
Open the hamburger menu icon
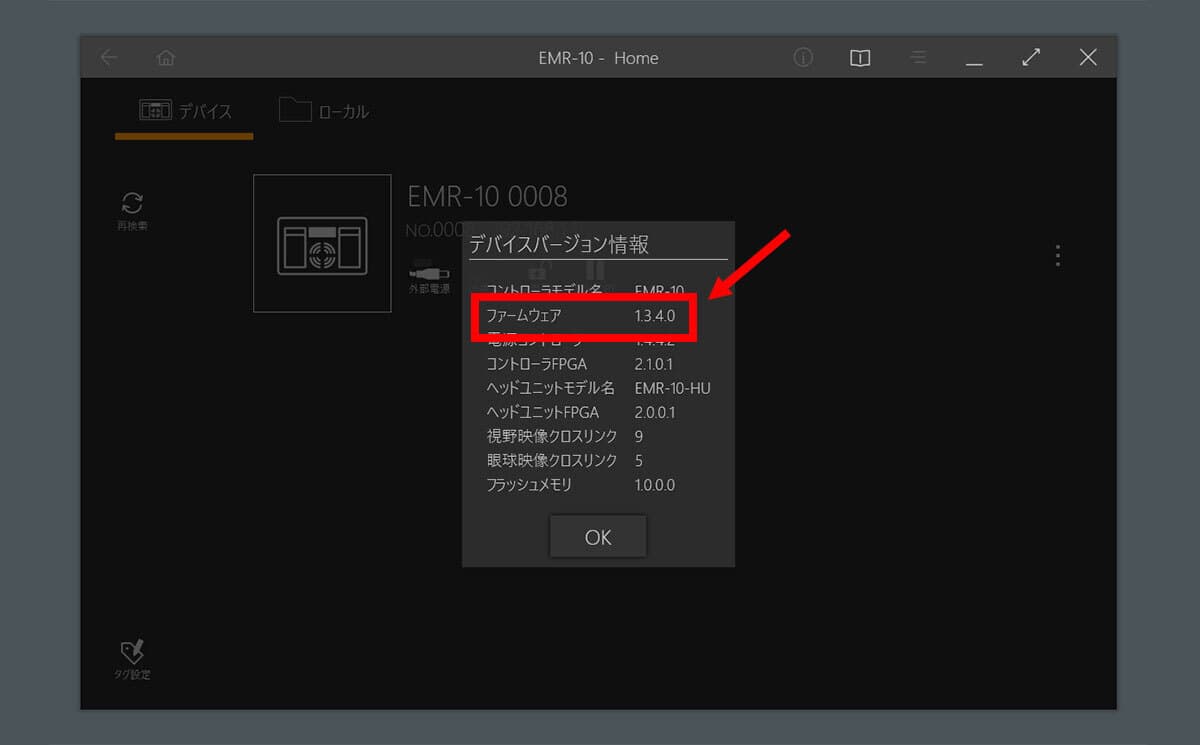(918, 58)
